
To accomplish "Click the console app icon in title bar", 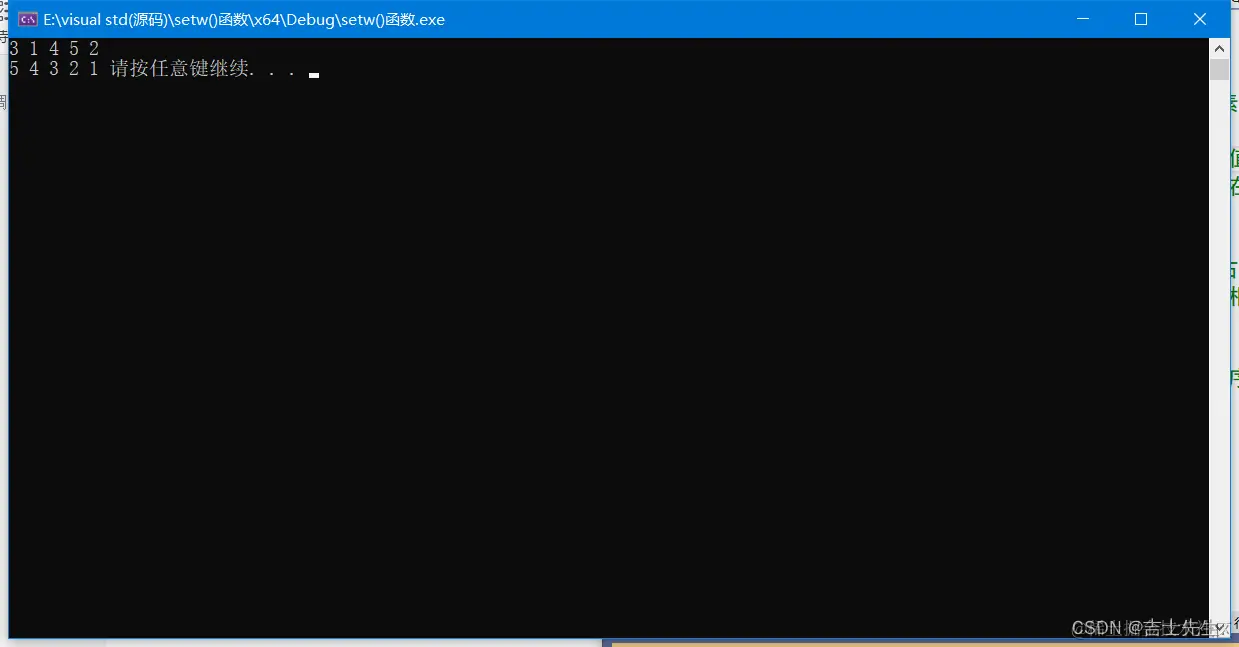I will point(28,19).
